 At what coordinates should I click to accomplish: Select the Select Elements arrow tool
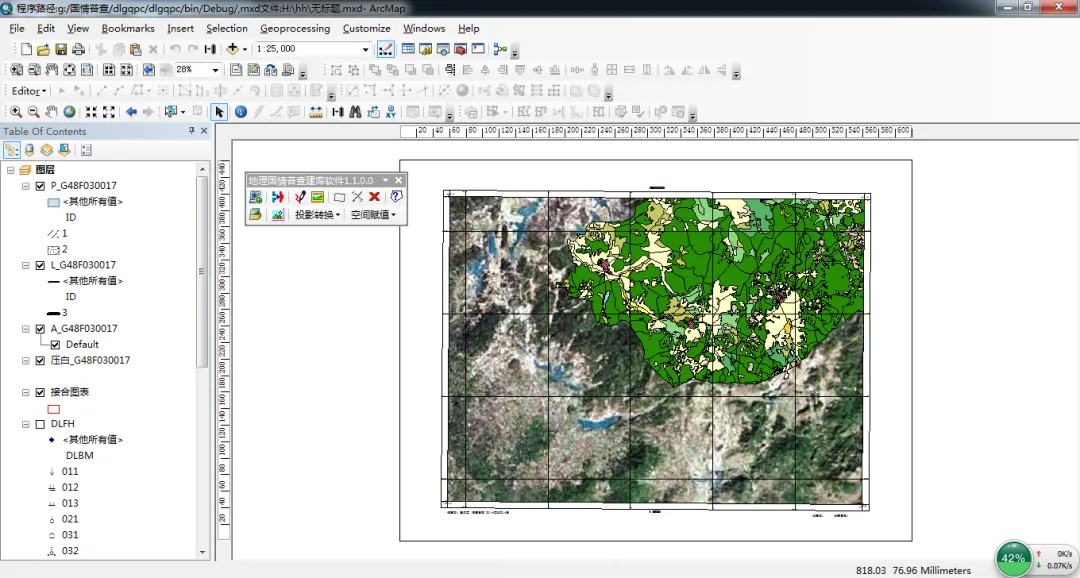219,112
